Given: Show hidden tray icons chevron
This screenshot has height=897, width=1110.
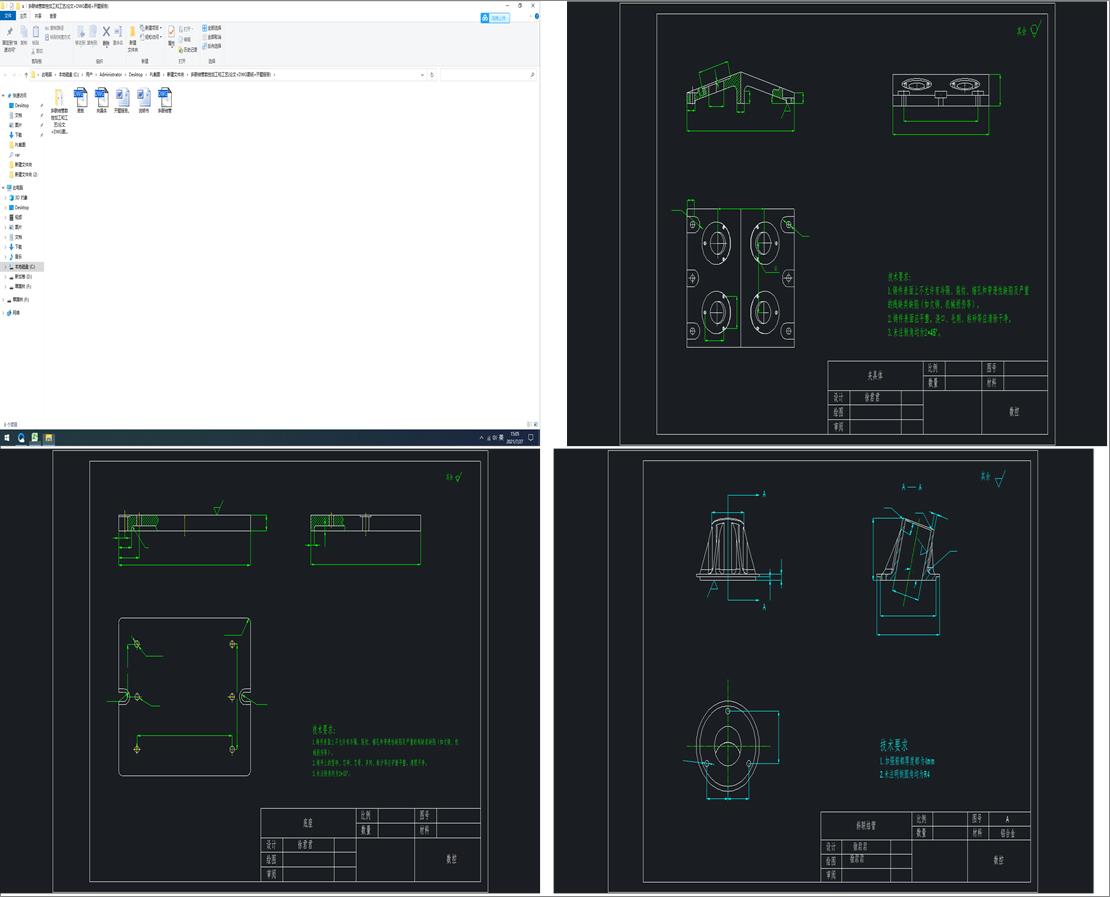Looking at the screenshot, I should (x=481, y=438).
